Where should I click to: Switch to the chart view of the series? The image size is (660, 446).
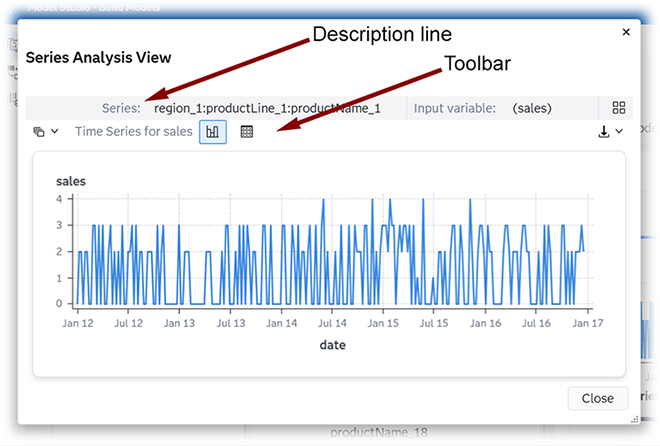pos(212,131)
